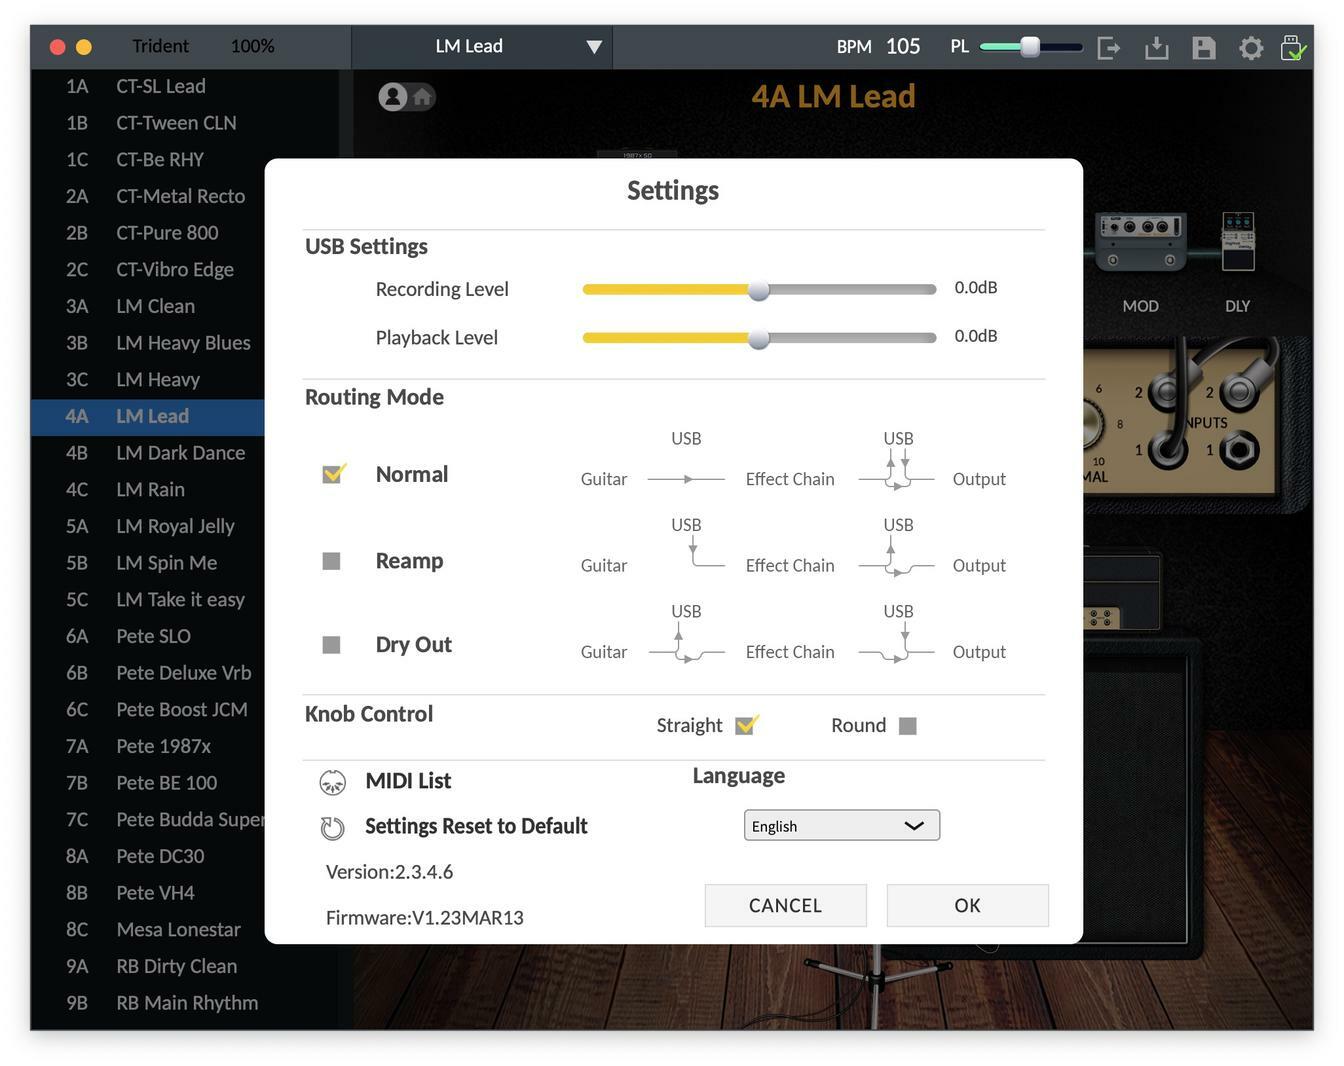Confirm settings with the OK button

(967, 906)
